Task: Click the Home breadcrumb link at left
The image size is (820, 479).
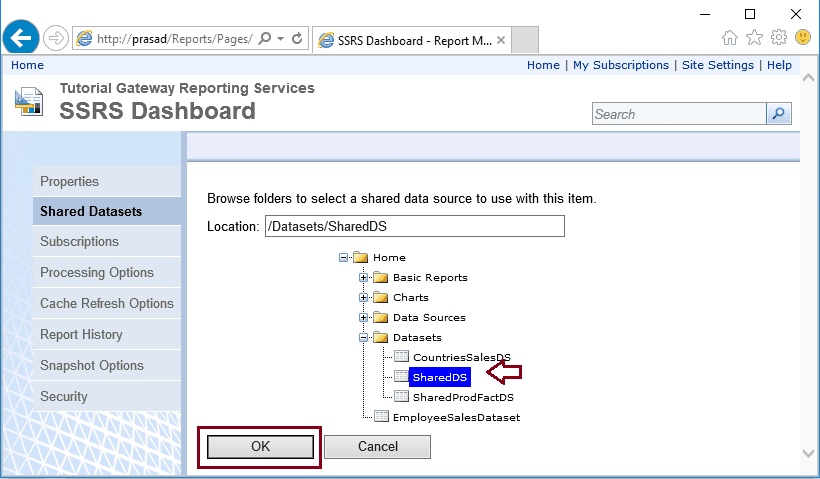Action: point(27,65)
